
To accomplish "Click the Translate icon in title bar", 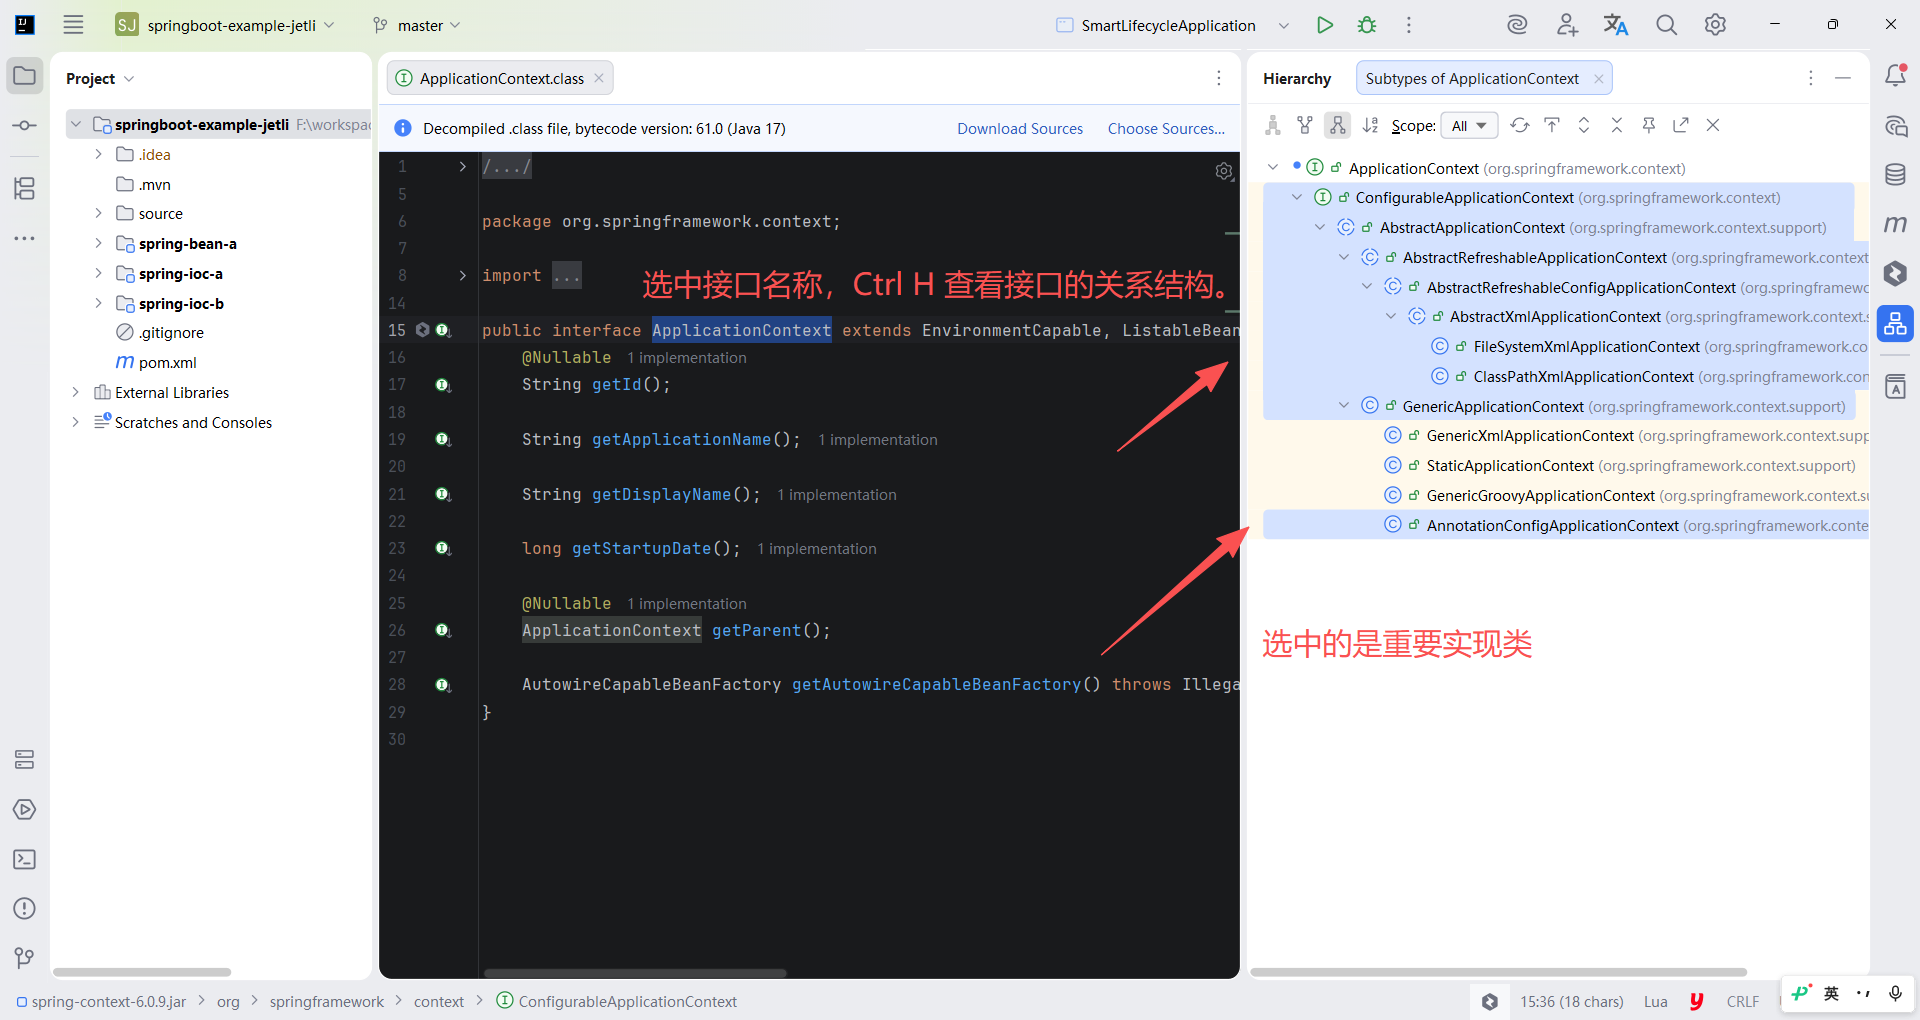I will coord(1616,25).
